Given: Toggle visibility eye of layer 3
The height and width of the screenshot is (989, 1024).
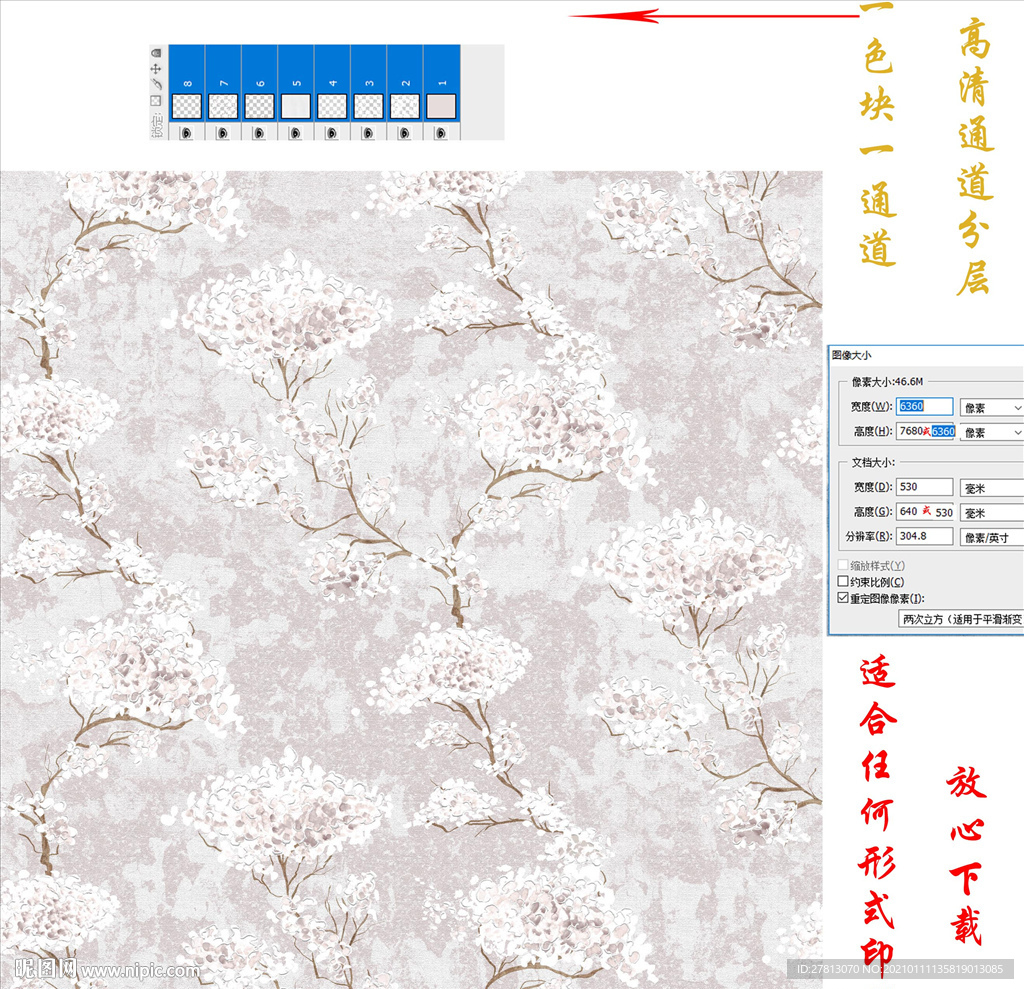Looking at the screenshot, I should pos(368,133).
